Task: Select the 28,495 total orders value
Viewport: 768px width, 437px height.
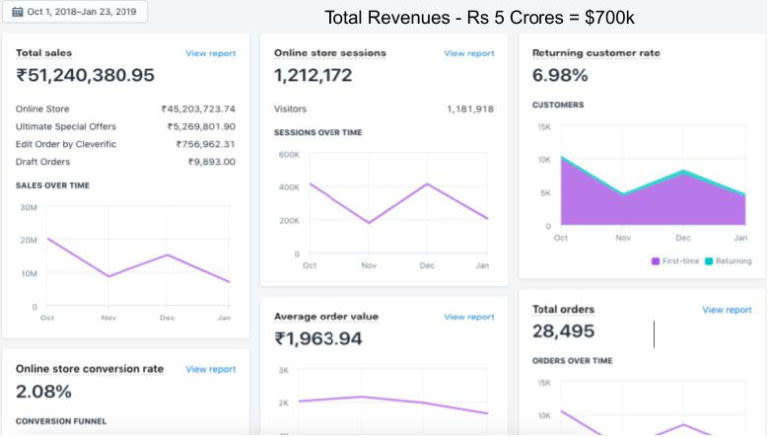Action: pyautogui.click(x=563, y=332)
